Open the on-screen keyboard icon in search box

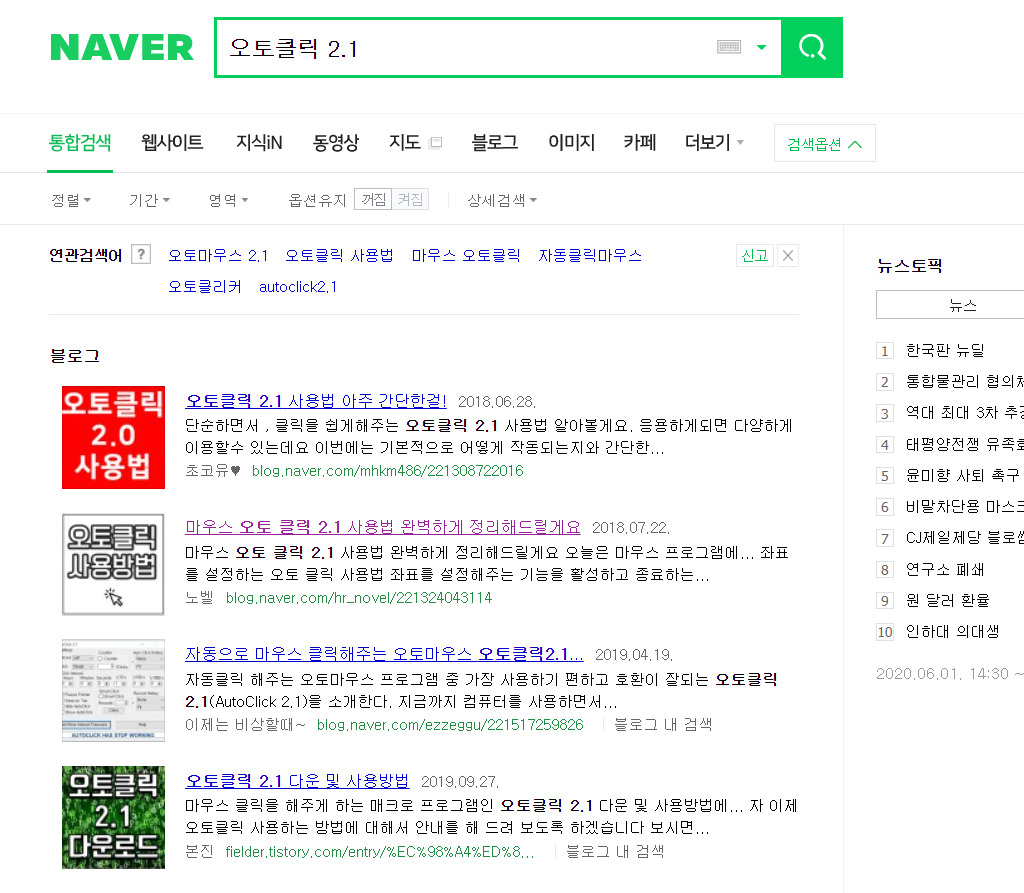729,47
